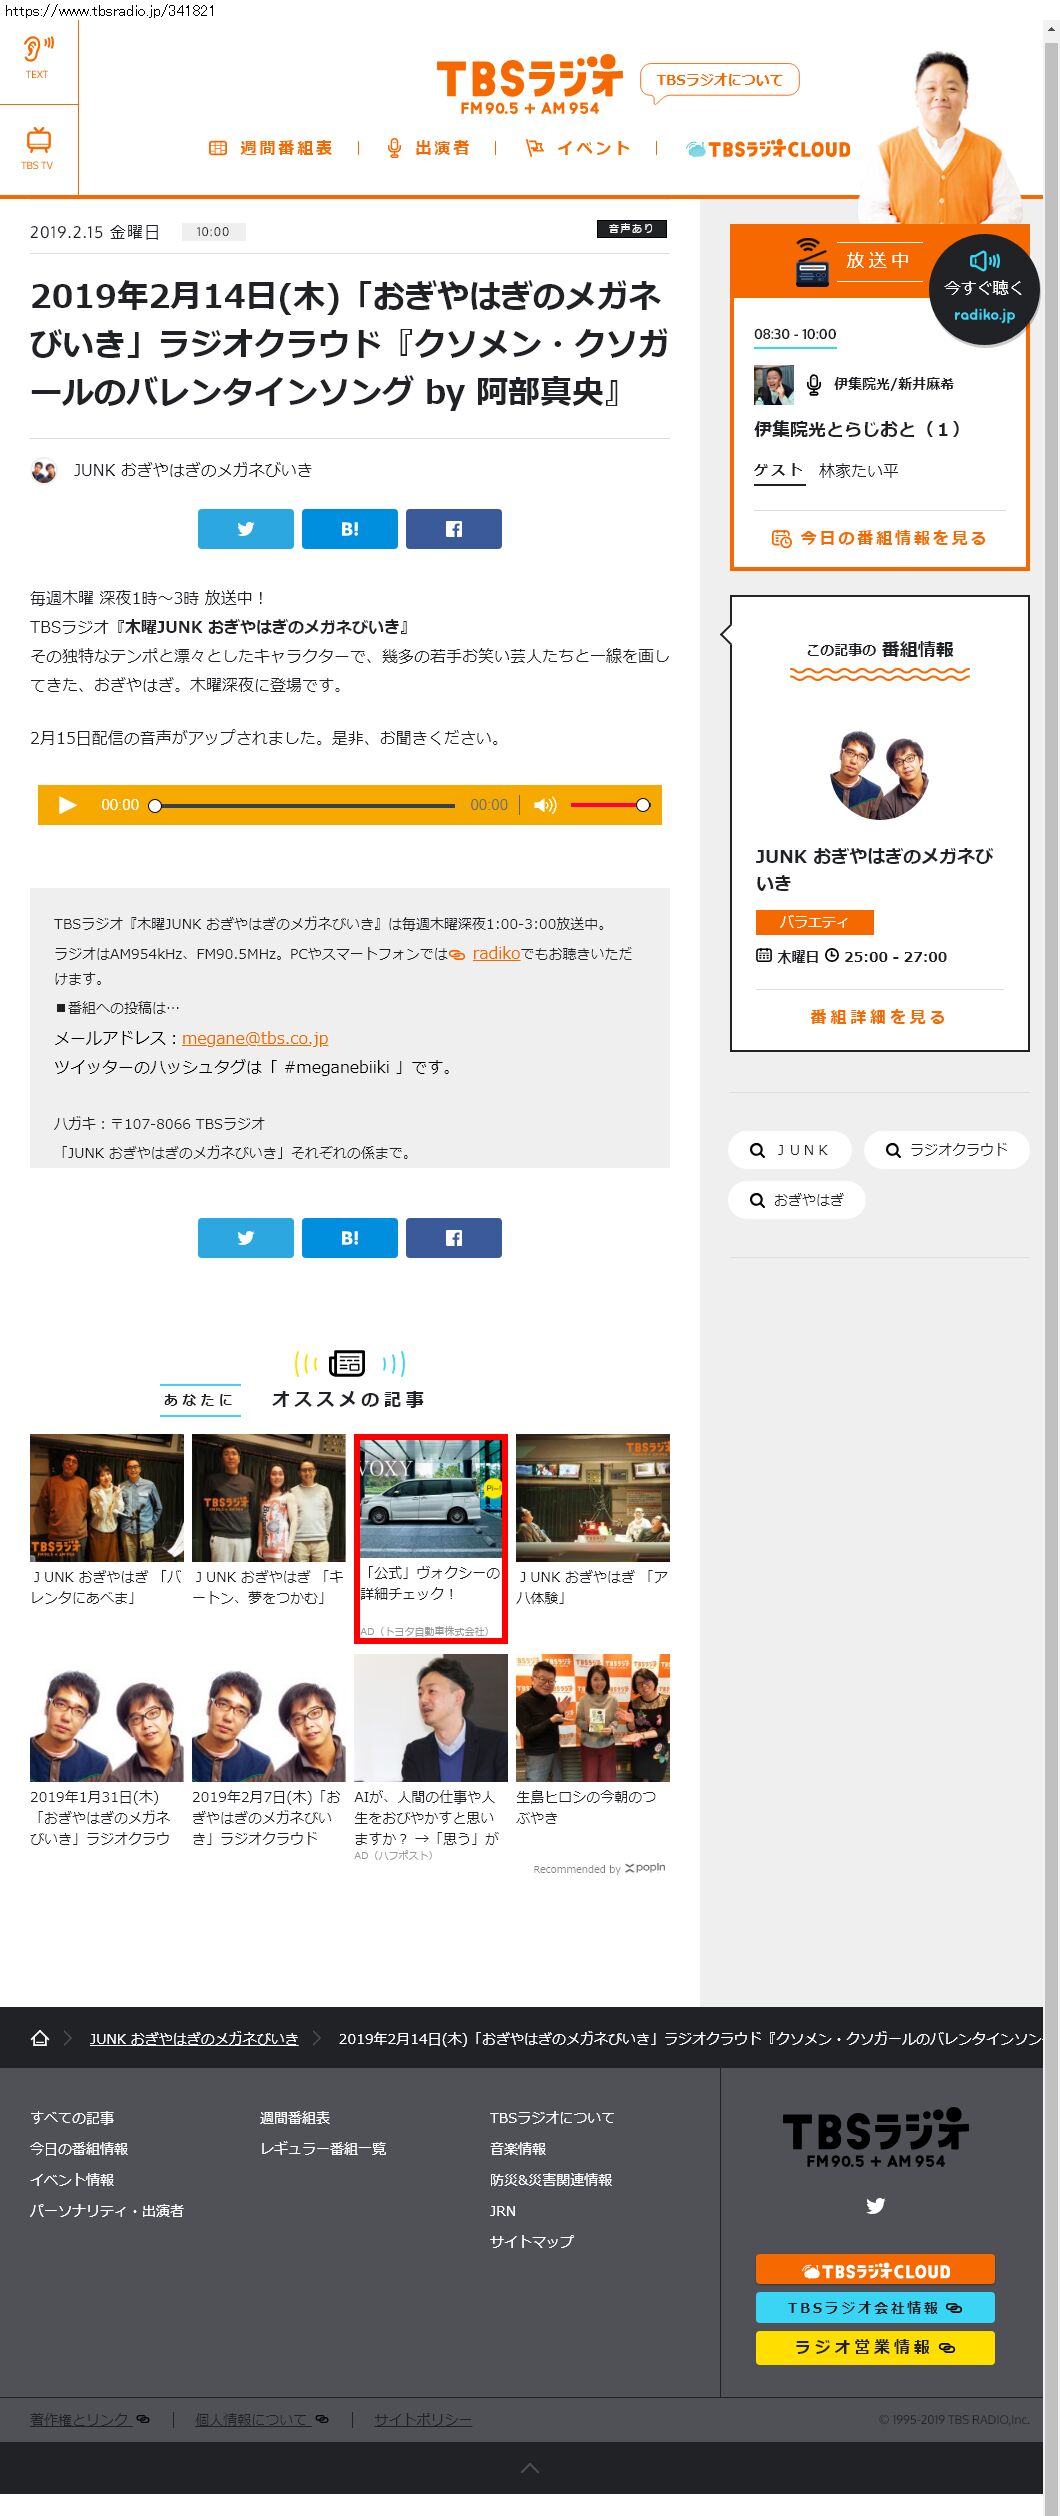Open article 「キートン、夢をつかむ」 thumbnail
The width and height of the screenshot is (1060, 2516).
click(x=269, y=1497)
